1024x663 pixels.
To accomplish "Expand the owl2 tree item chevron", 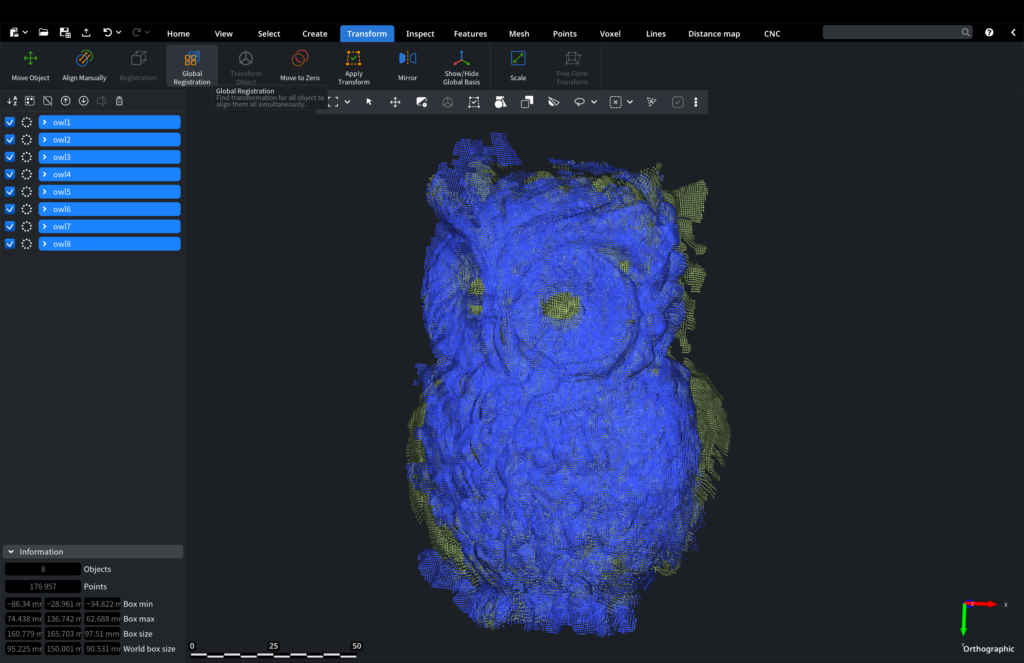I will pos(45,140).
